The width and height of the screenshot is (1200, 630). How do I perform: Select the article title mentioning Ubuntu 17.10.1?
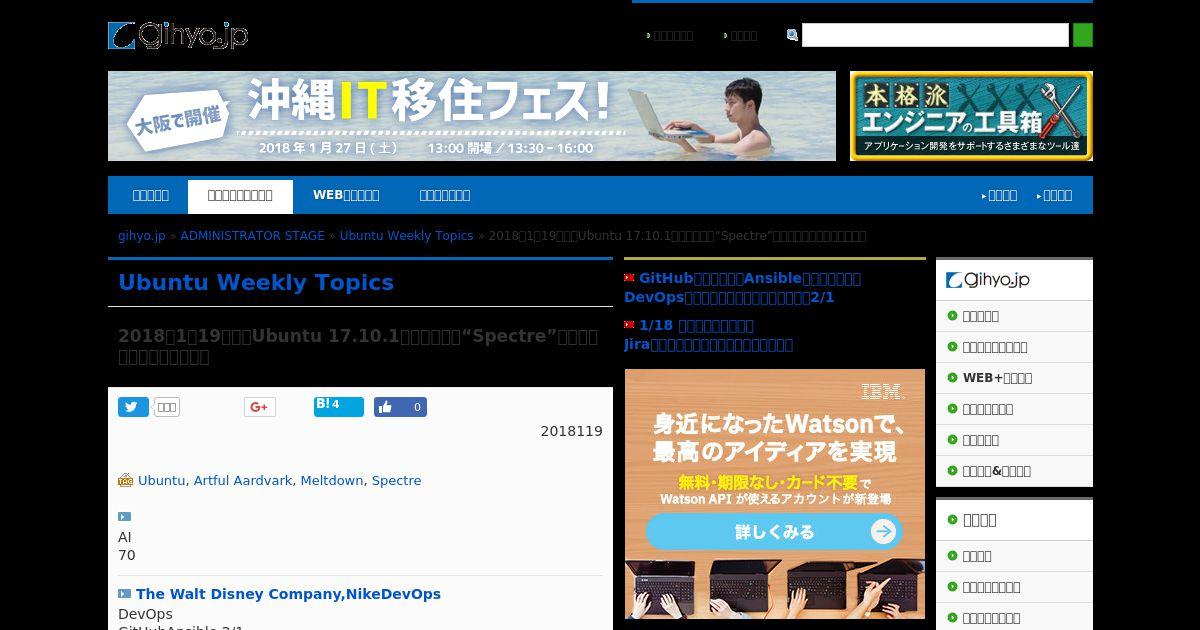[x=358, y=346]
